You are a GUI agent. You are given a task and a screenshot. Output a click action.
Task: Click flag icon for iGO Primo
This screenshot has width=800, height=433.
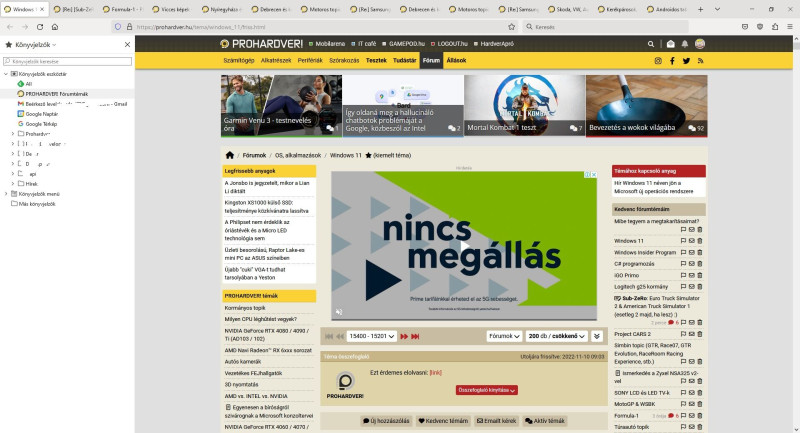point(683,275)
